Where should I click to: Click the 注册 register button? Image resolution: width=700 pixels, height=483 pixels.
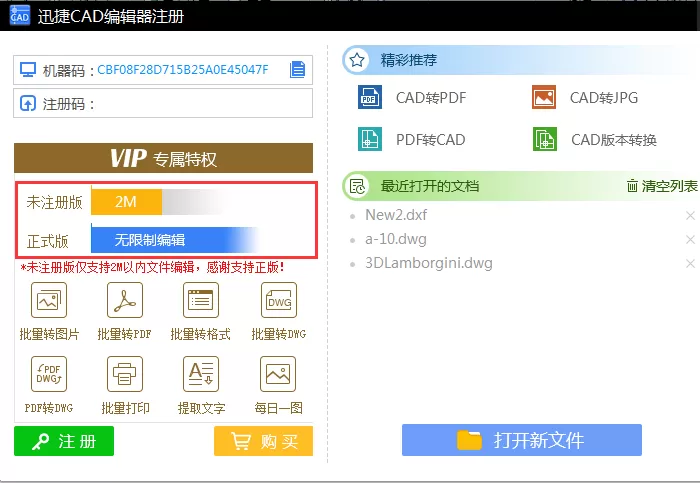[64, 441]
